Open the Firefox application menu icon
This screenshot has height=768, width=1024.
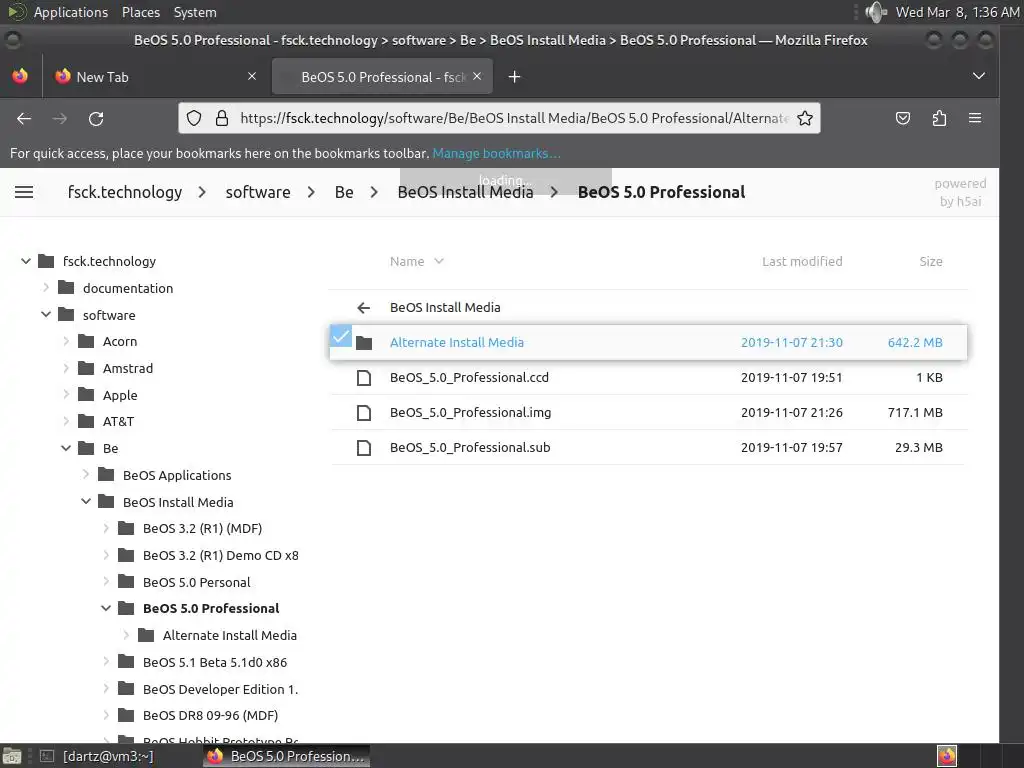975,118
